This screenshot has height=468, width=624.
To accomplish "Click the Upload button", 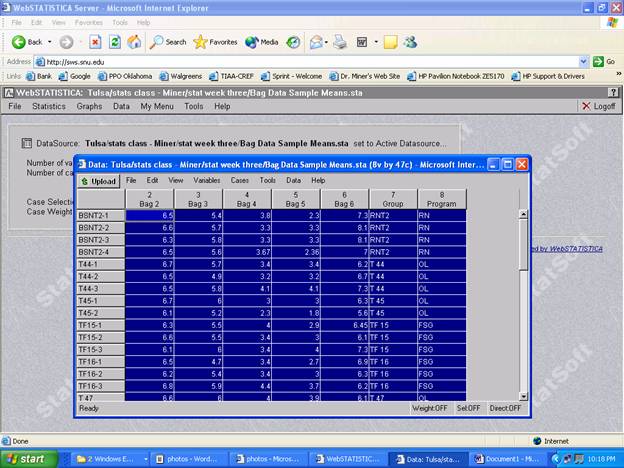I will click(x=98, y=181).
